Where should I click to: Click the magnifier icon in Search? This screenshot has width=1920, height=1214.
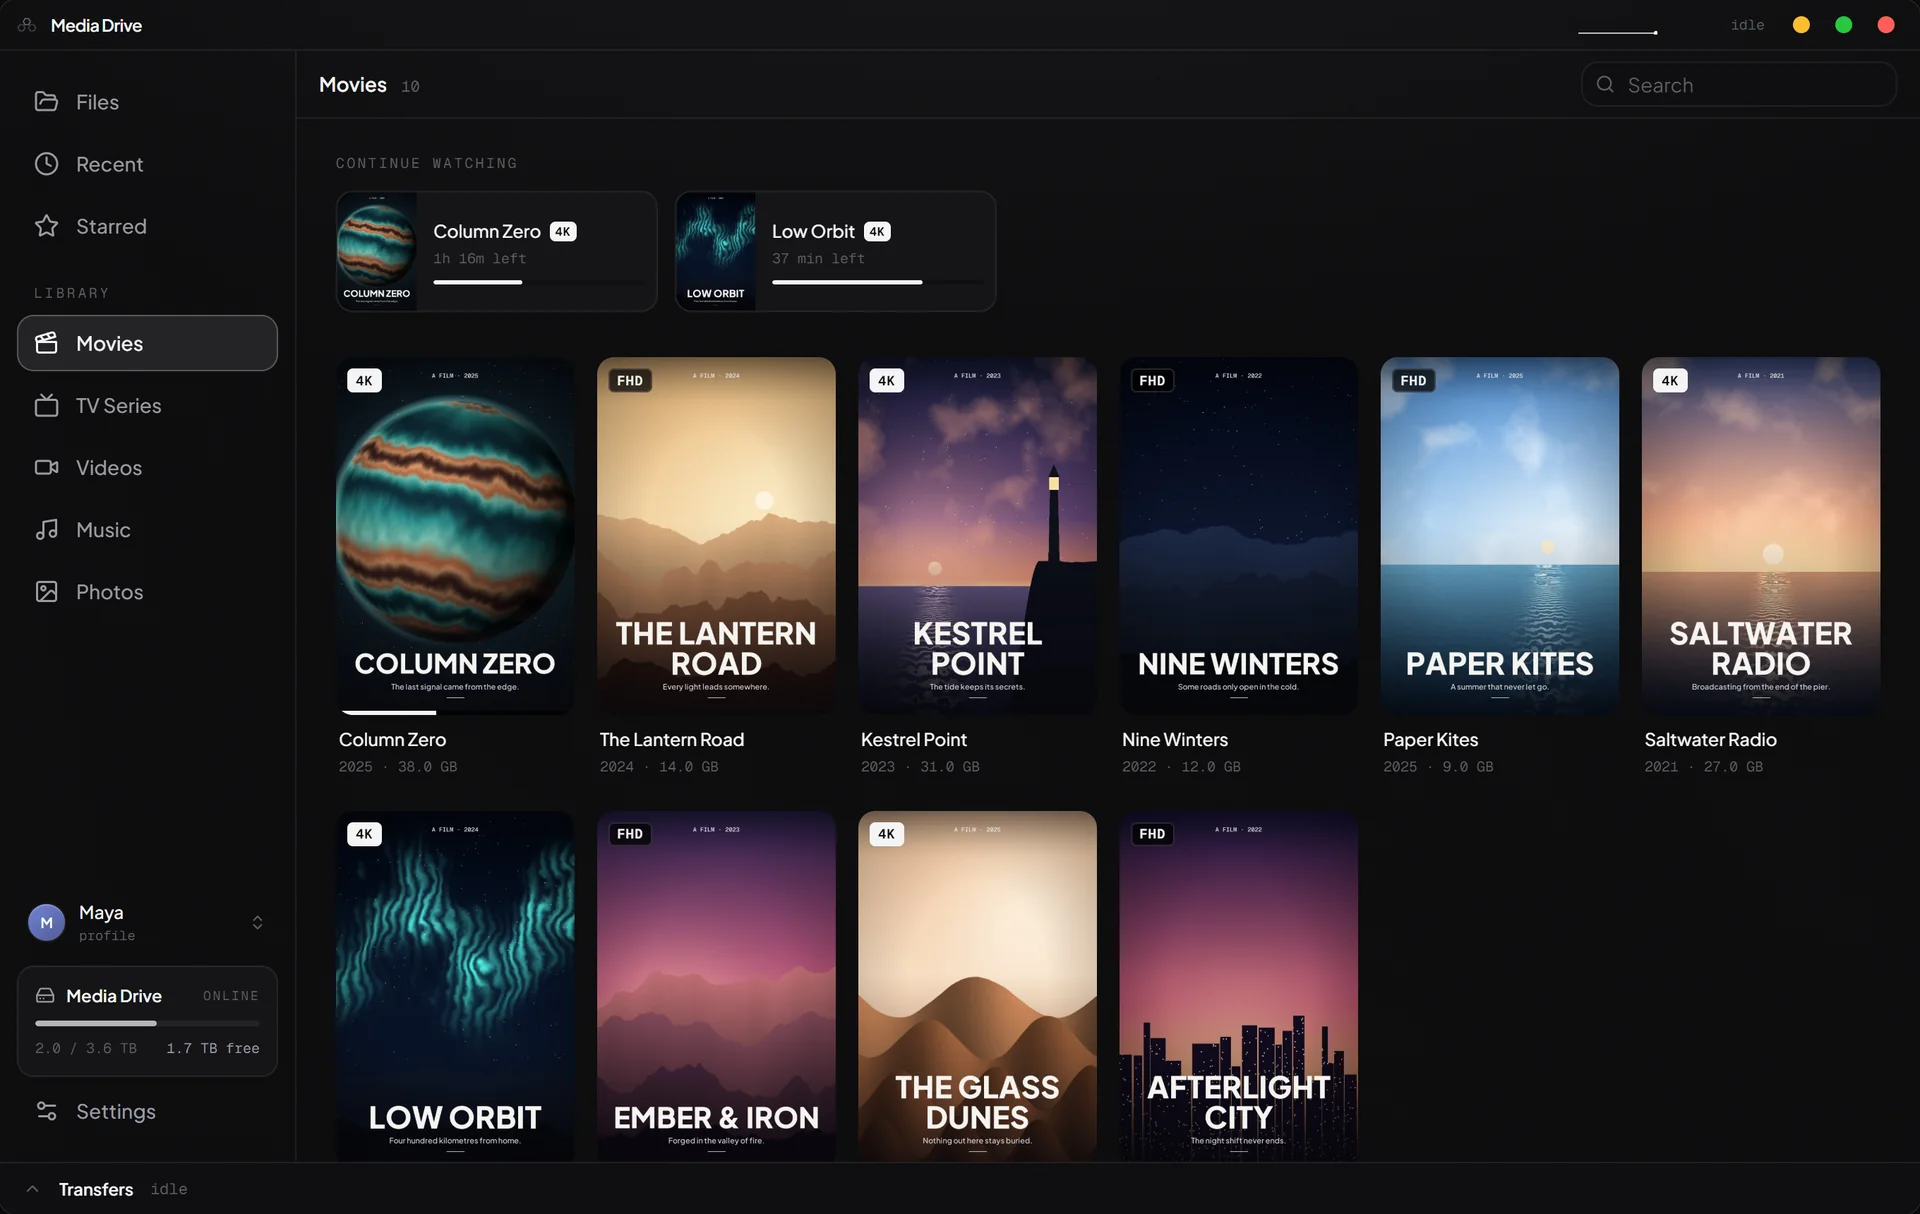point(1605,84)
